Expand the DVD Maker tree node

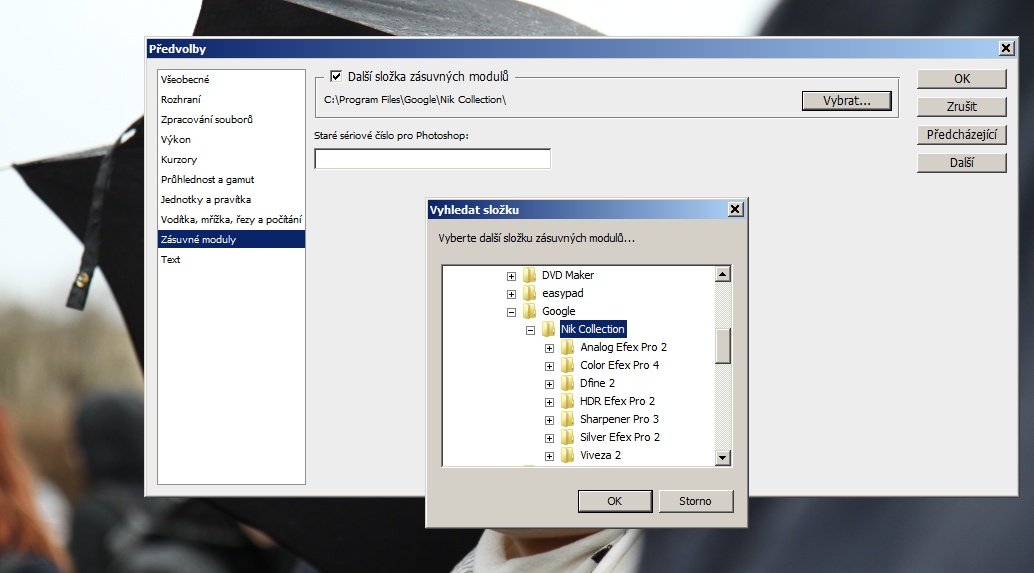[x=512, y=276]
